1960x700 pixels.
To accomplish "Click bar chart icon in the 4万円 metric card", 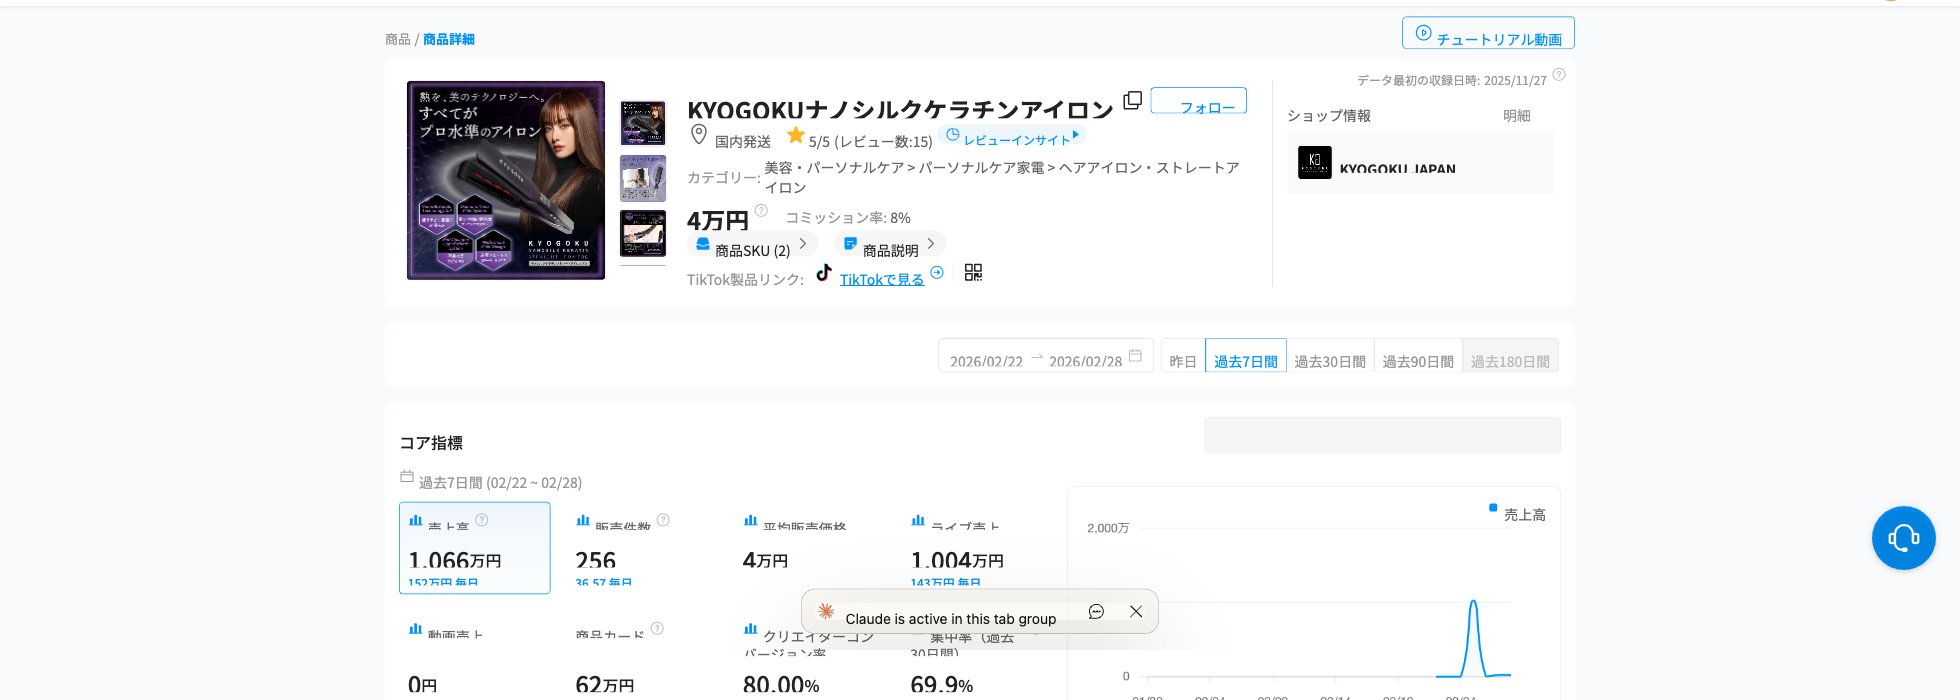I will pos(751,520).
